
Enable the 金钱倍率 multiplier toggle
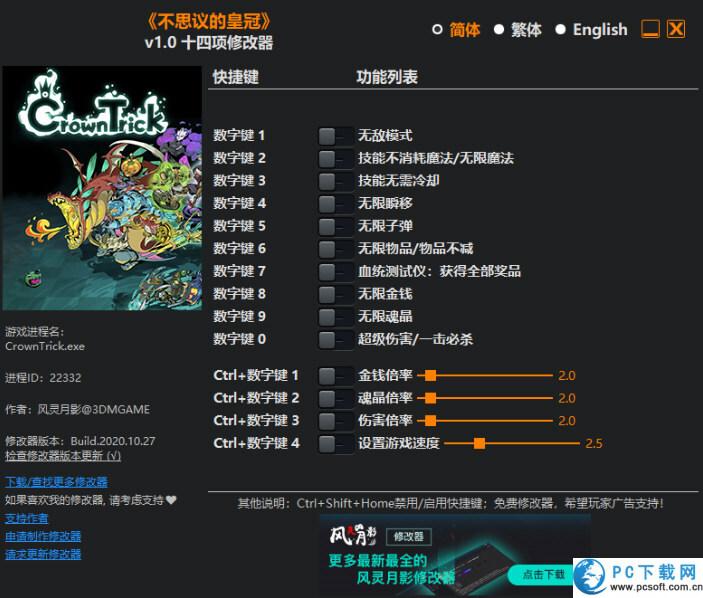tap(334, 375)
